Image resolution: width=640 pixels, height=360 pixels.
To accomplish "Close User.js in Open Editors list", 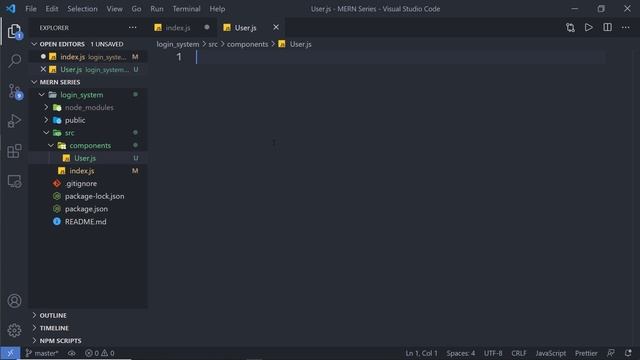I will tap(43, 69).
